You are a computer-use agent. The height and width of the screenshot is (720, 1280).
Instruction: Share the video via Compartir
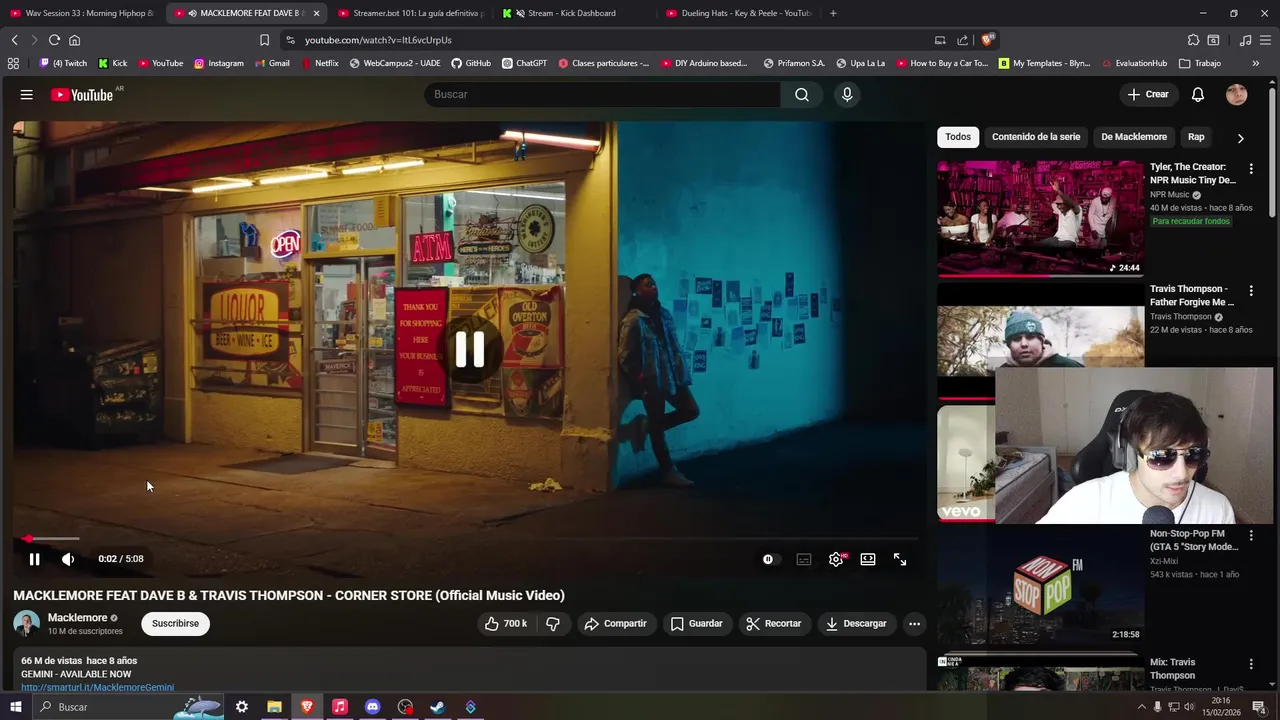(x=615, y=623)
